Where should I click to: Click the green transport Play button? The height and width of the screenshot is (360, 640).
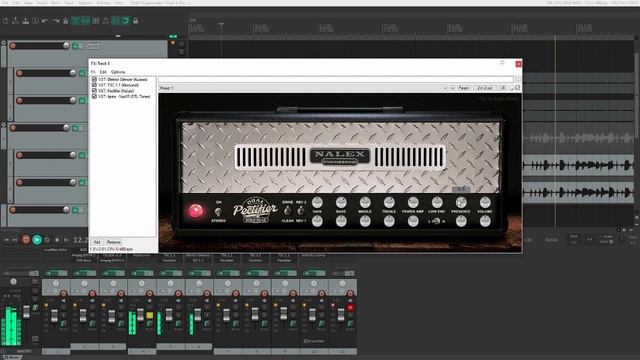(x=37, y=240)
